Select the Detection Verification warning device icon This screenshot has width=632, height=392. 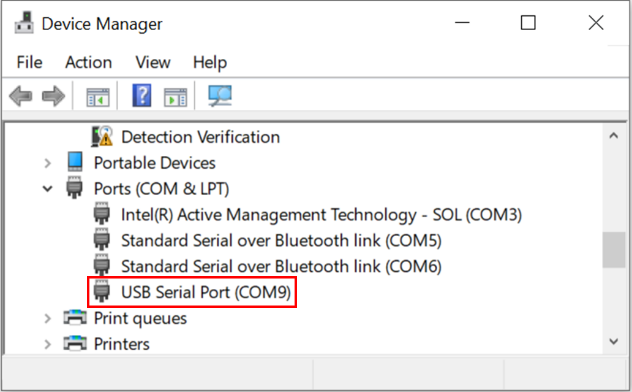point(102,136)
